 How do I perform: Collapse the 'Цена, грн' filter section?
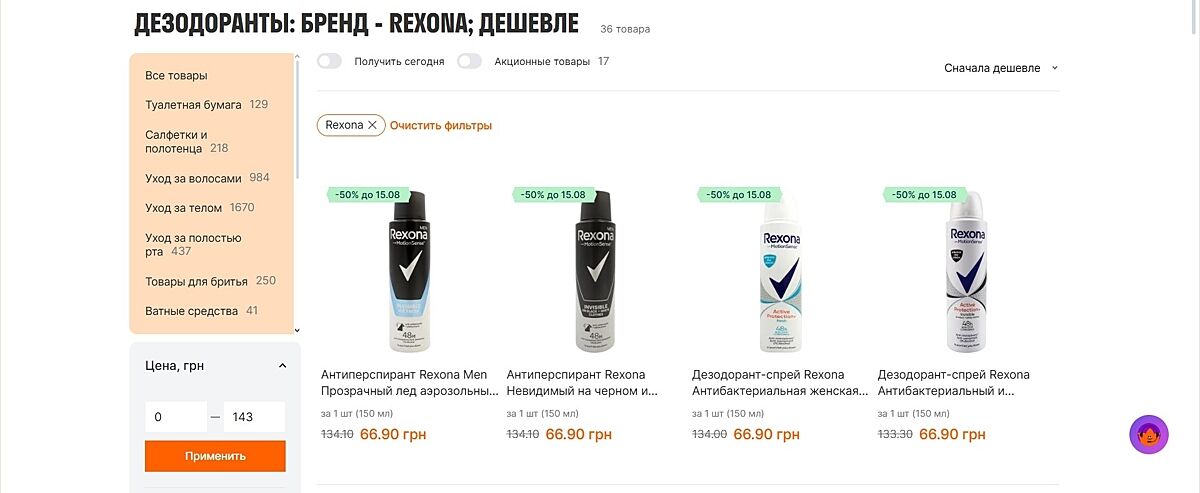coord(282,366)
